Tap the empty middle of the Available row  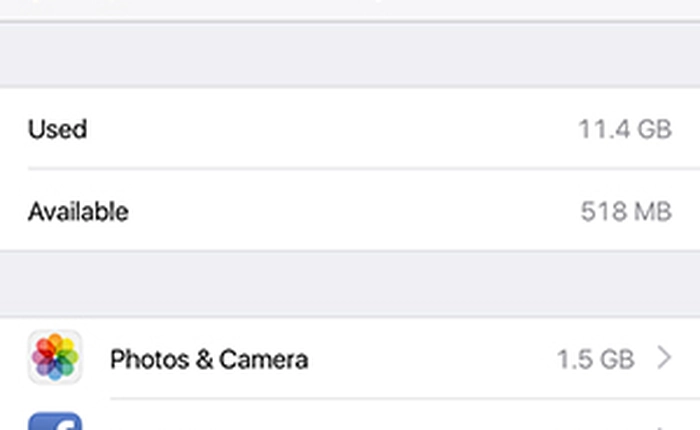(x=350, y=212)
